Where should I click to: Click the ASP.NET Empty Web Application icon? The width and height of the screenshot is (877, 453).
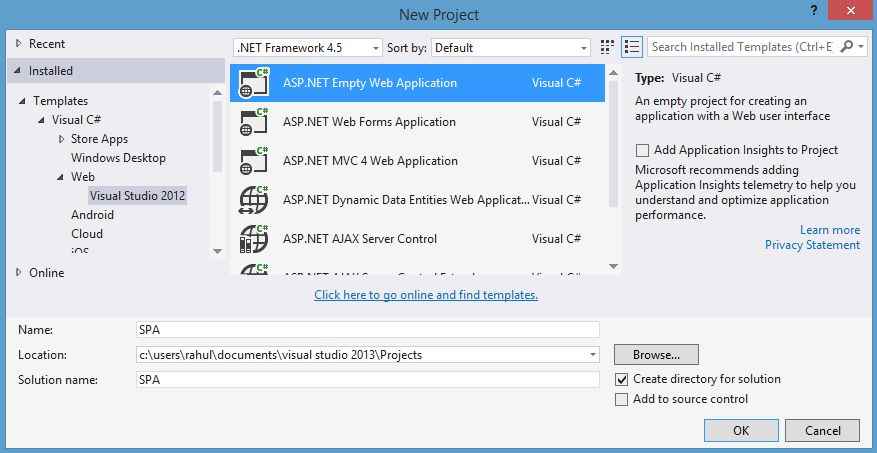tap(254, 83)
